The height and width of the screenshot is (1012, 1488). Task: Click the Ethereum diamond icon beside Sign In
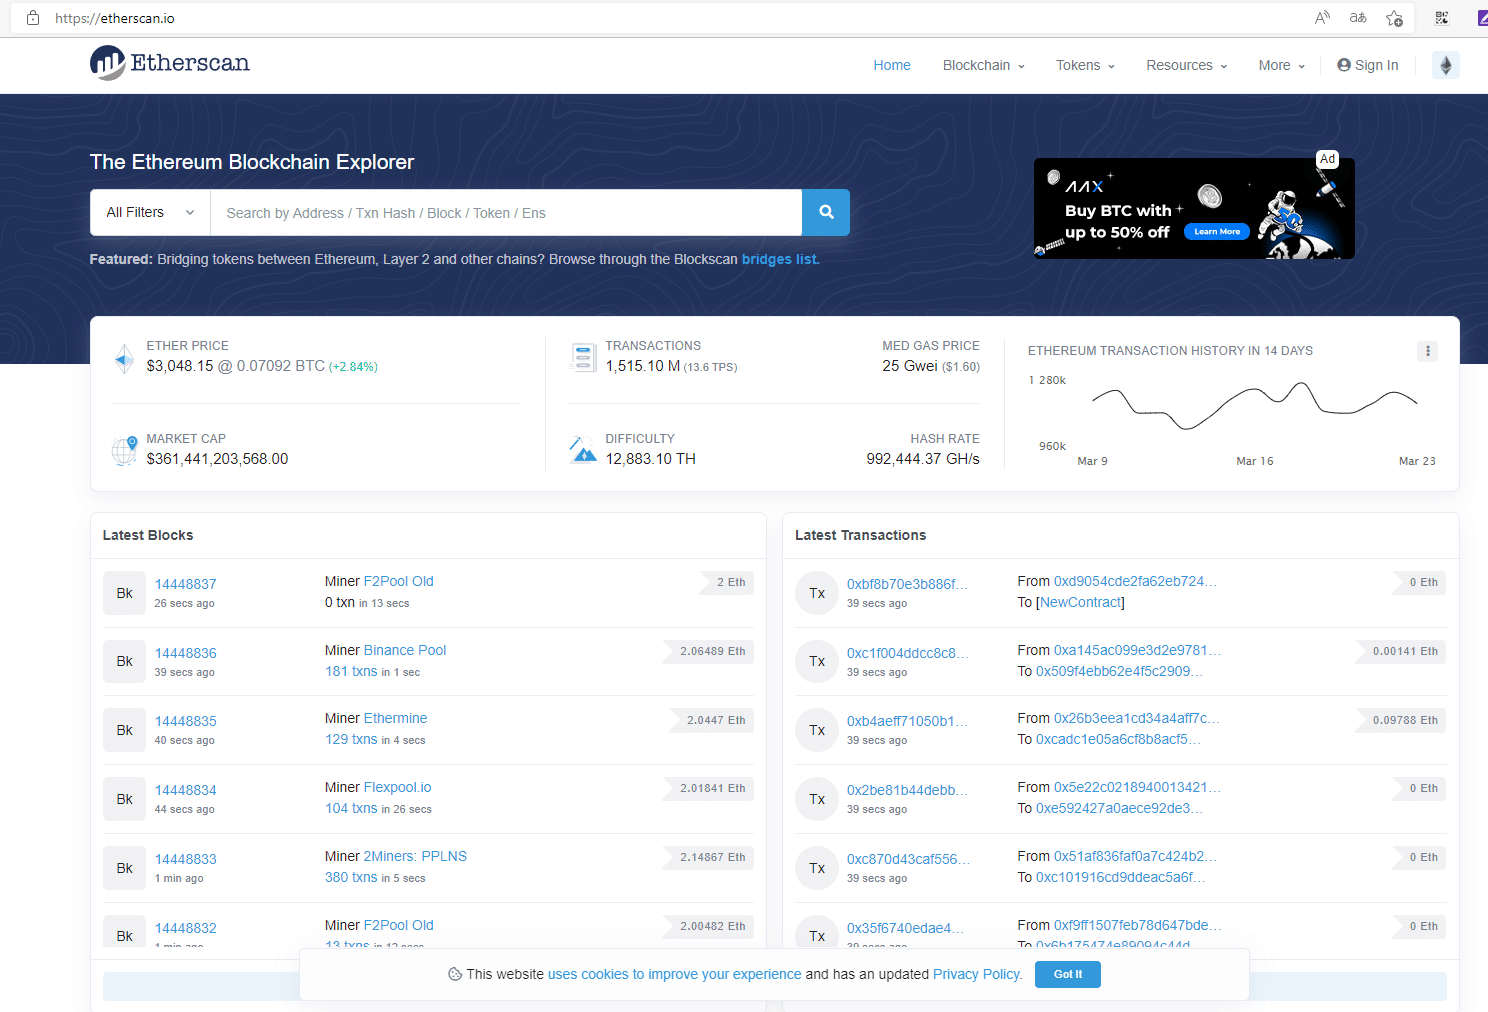(x=1445, y=65)
